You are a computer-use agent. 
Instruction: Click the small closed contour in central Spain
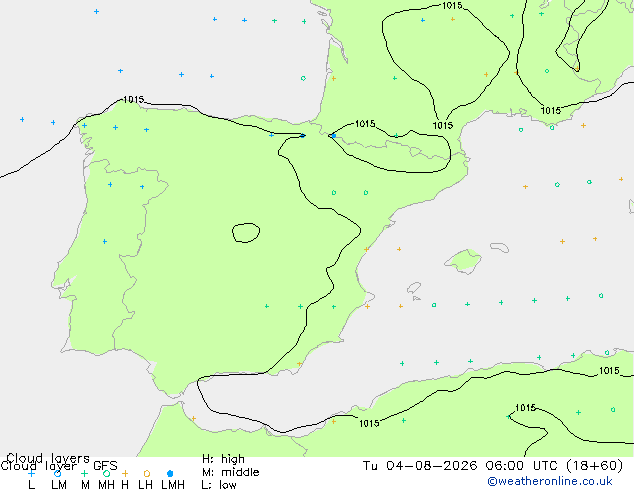(x=246, y=233)
